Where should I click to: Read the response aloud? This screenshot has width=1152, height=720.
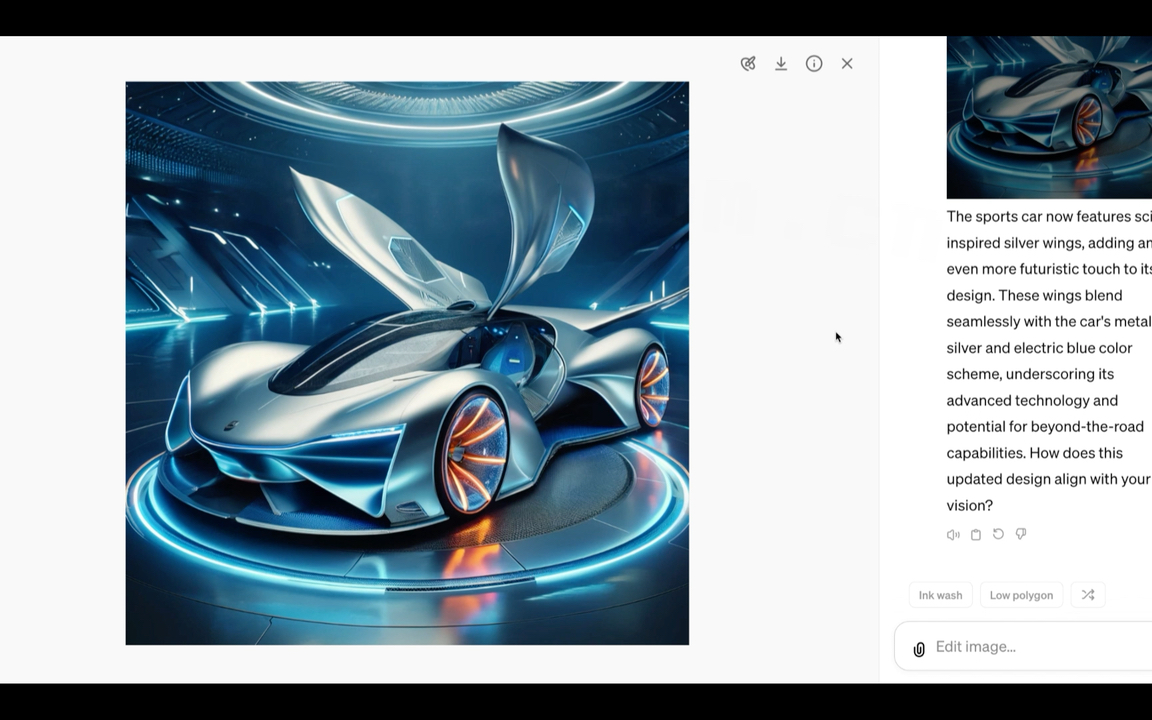click(x=953, y=534)
